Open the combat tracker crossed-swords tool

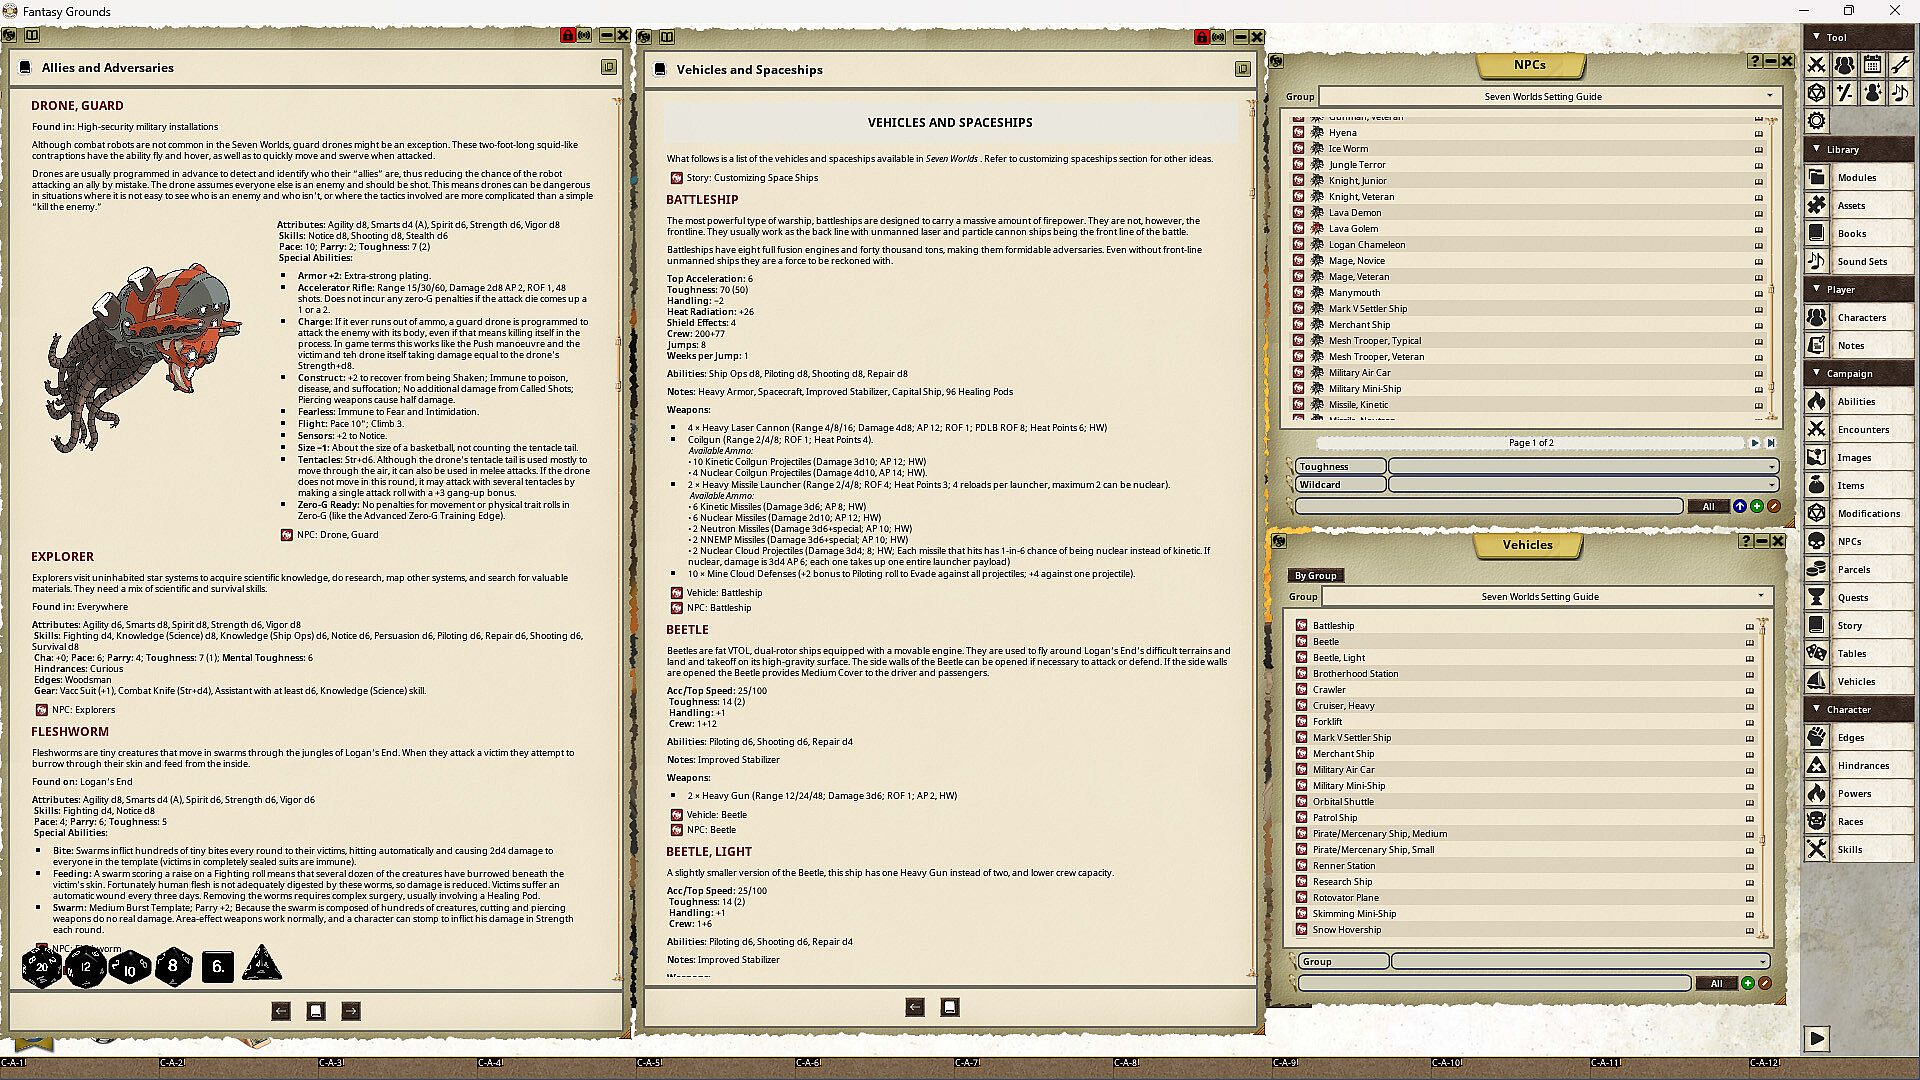(1816, 65)
